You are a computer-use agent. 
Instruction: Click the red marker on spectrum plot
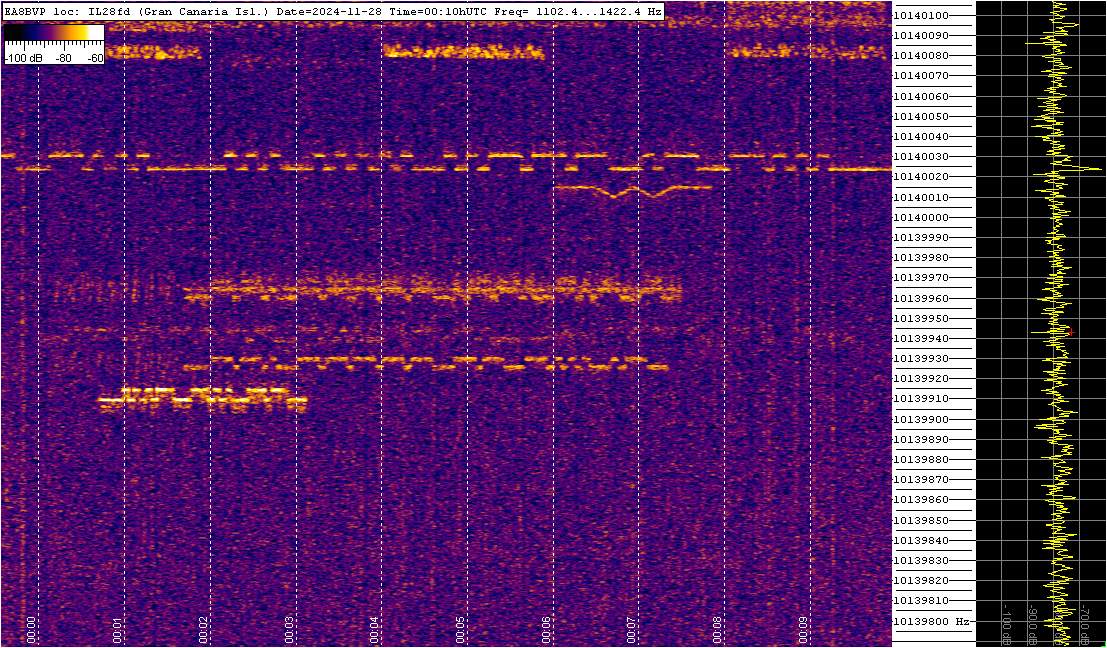(1070, 332)
